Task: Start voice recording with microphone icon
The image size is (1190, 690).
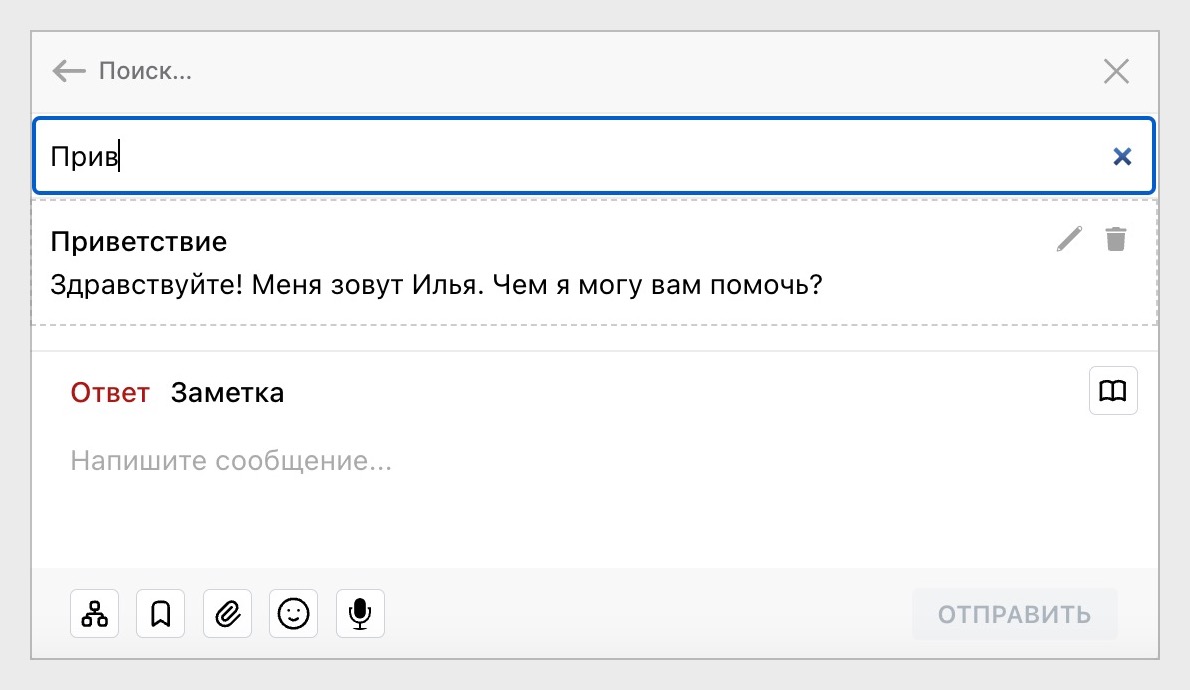Action: (x=360, y=614)
